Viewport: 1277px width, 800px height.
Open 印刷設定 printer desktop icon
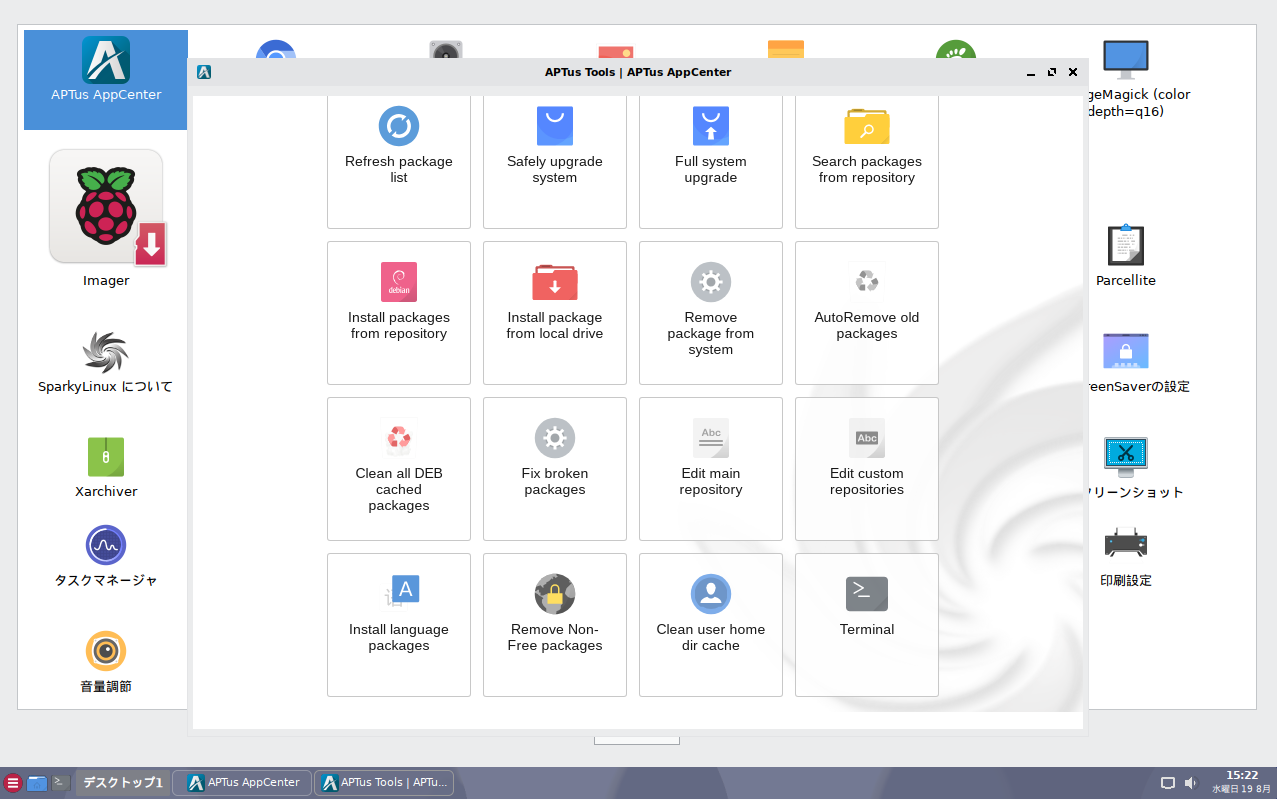1126,556
